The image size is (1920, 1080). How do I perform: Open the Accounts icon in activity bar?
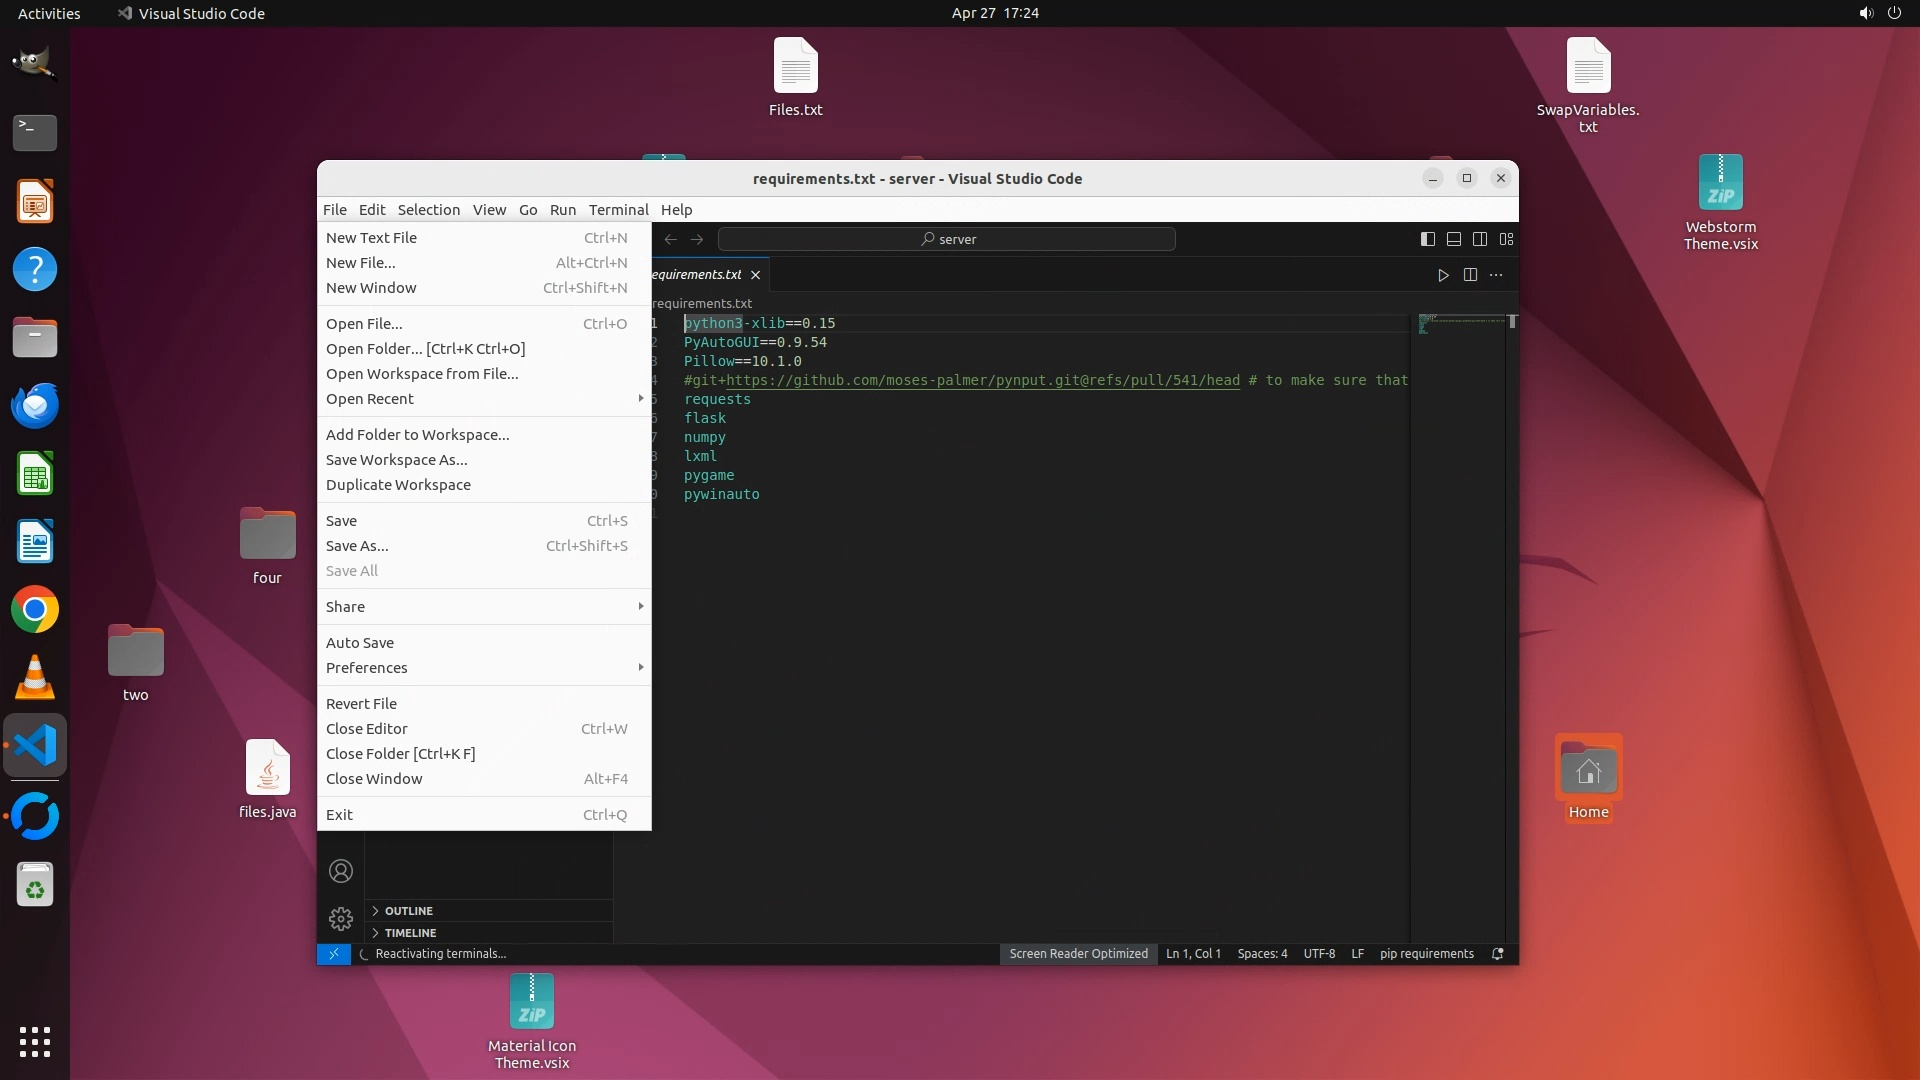pos(341,871)
